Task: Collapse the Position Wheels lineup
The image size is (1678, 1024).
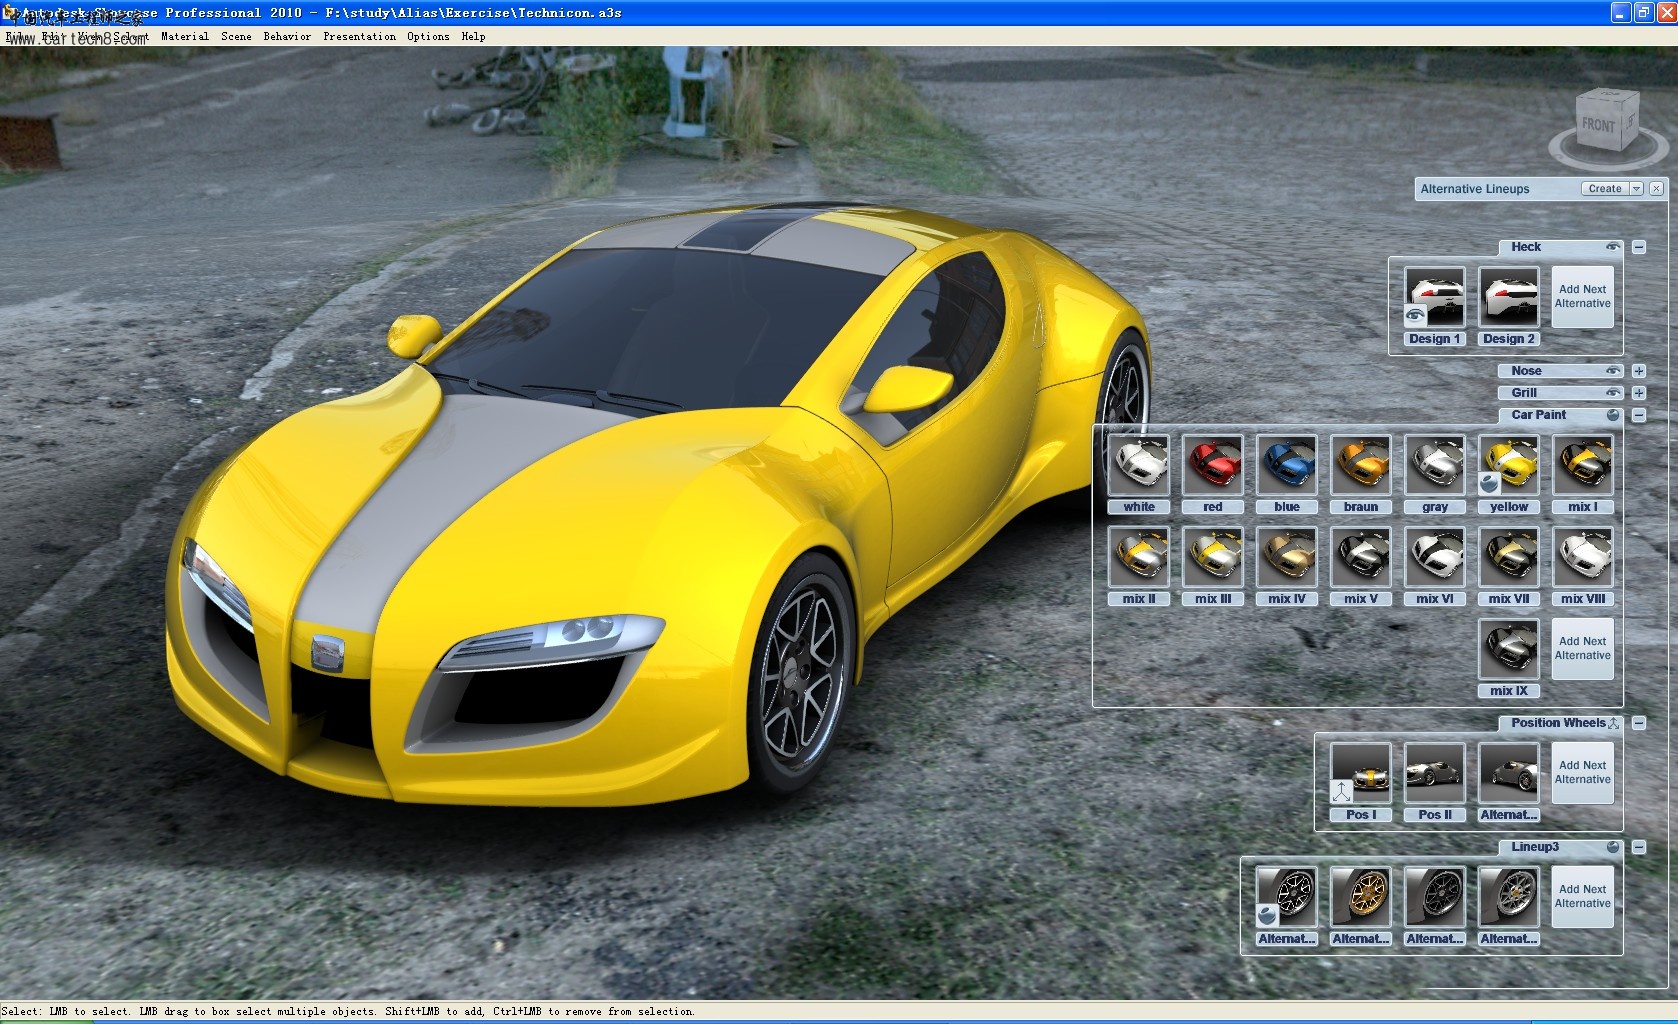Action: click(1639, 723)
